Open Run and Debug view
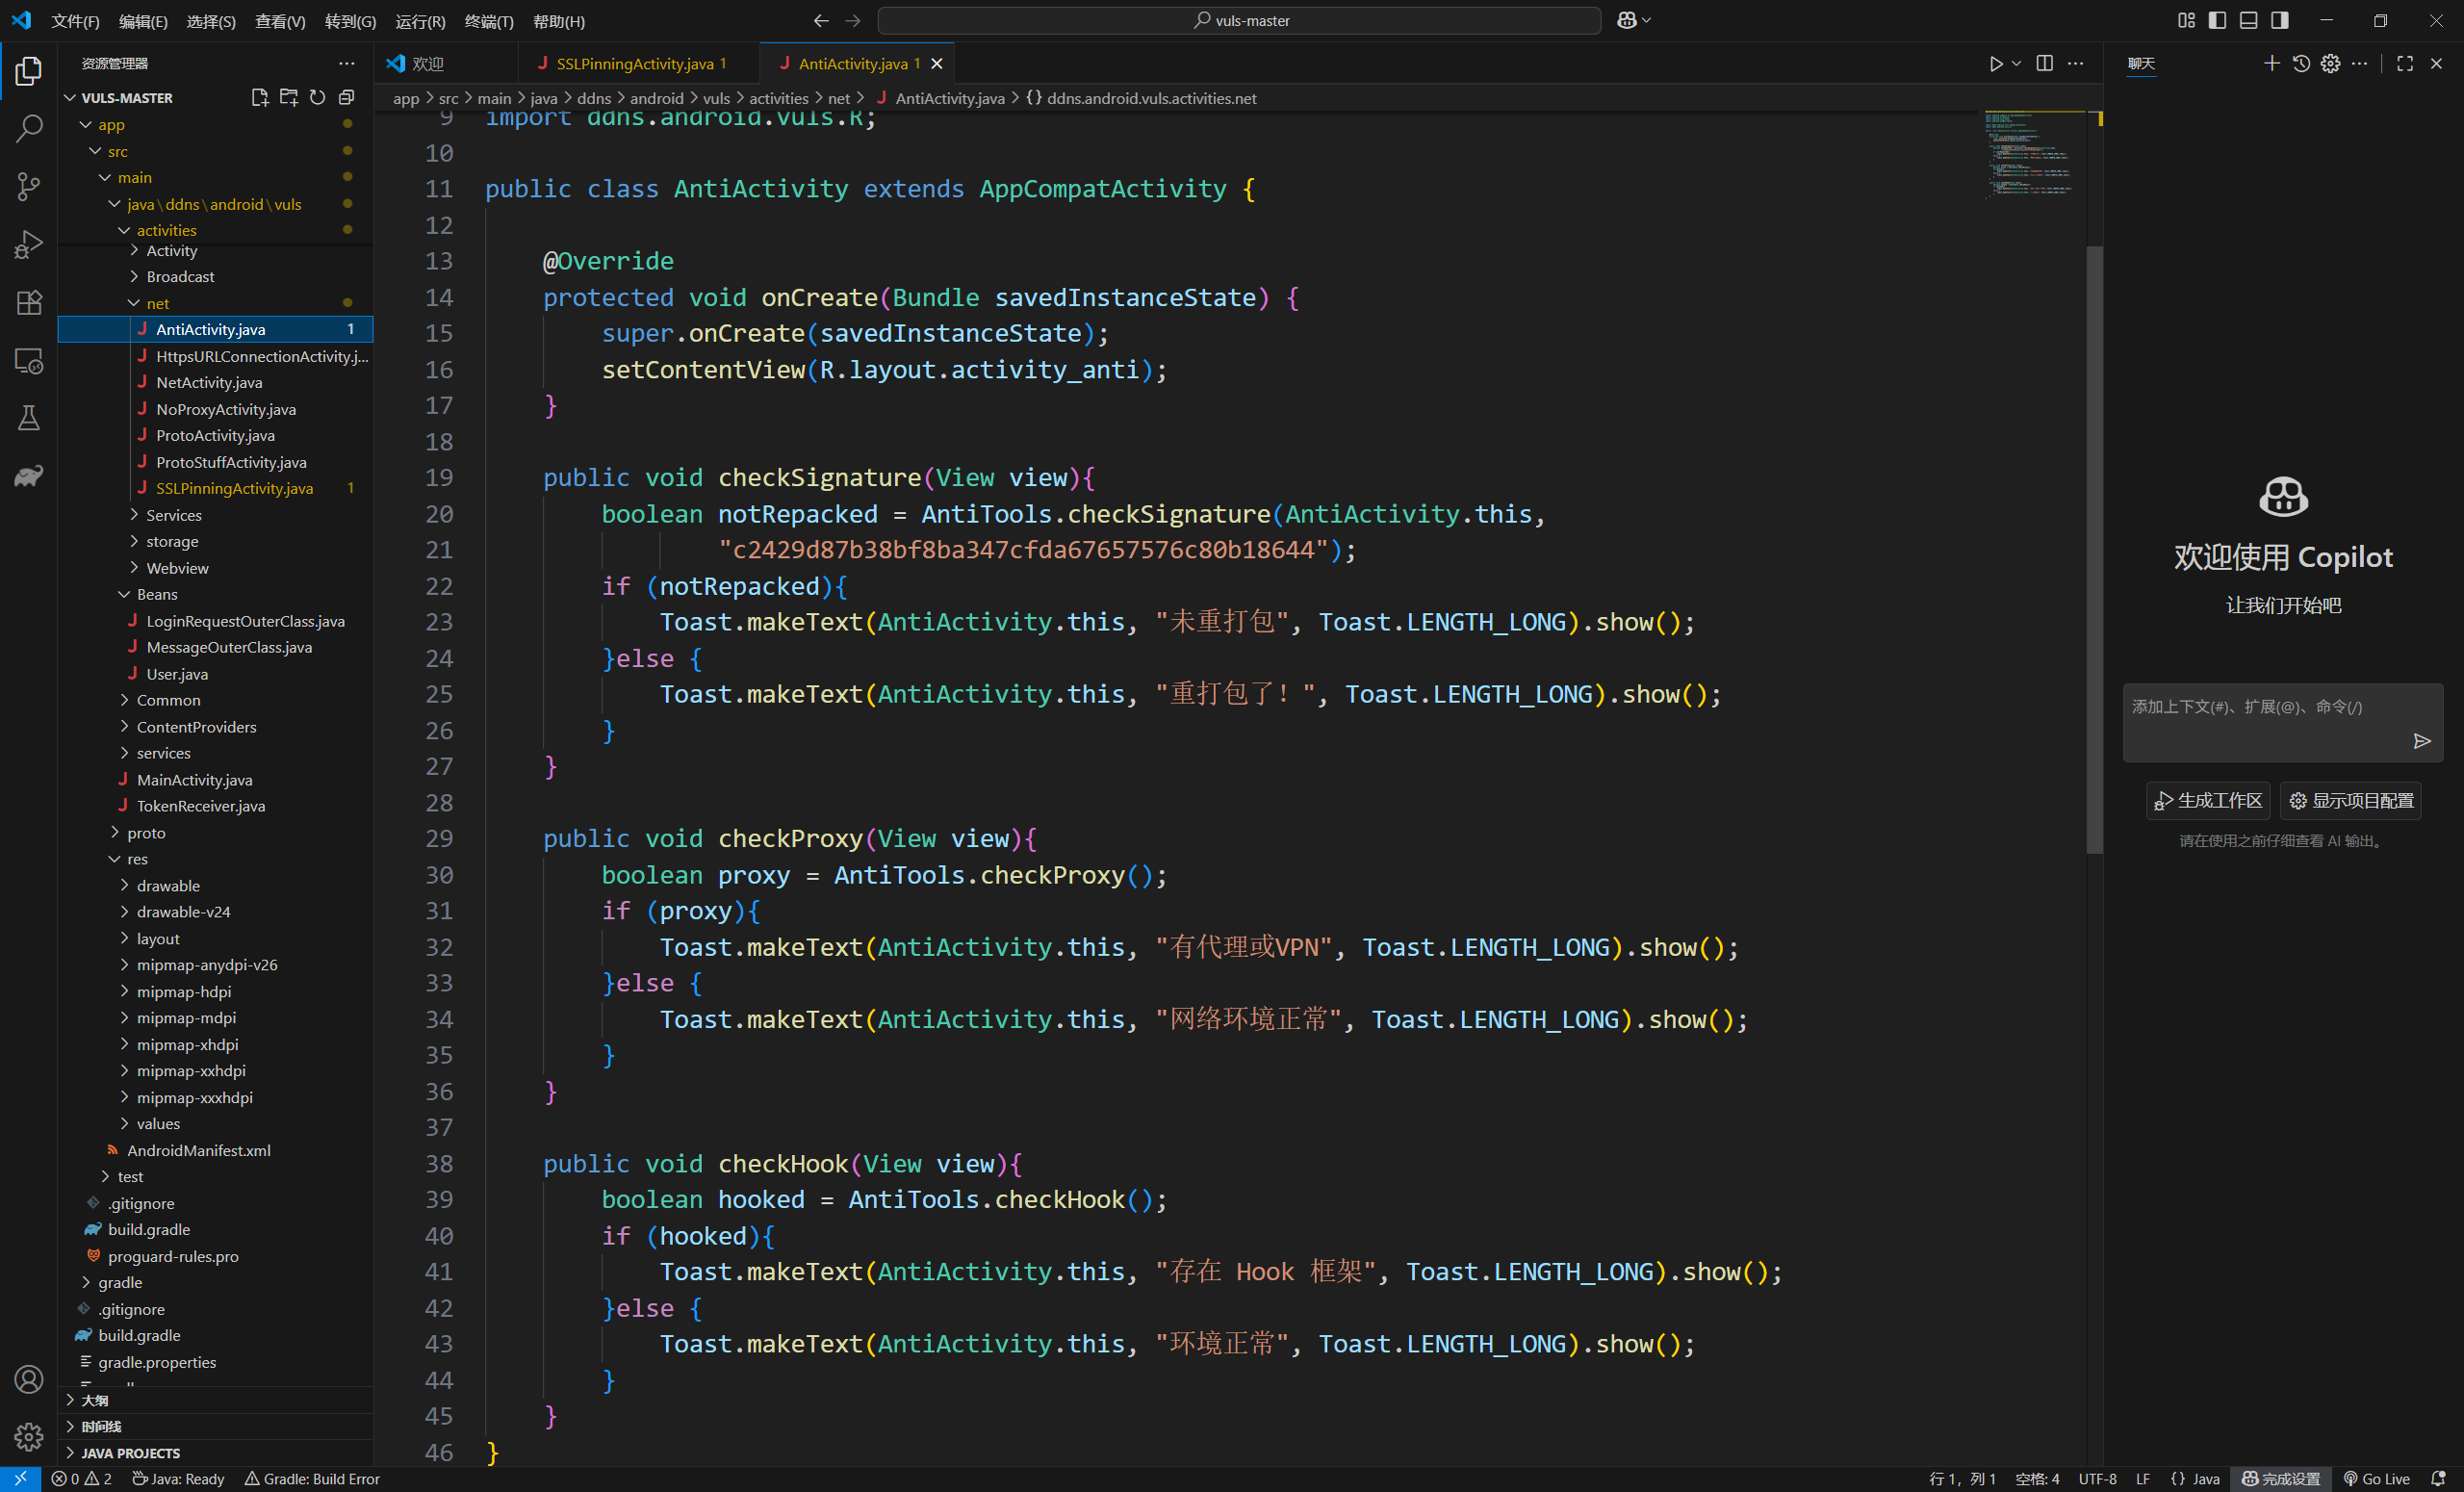 coord(29,244)
